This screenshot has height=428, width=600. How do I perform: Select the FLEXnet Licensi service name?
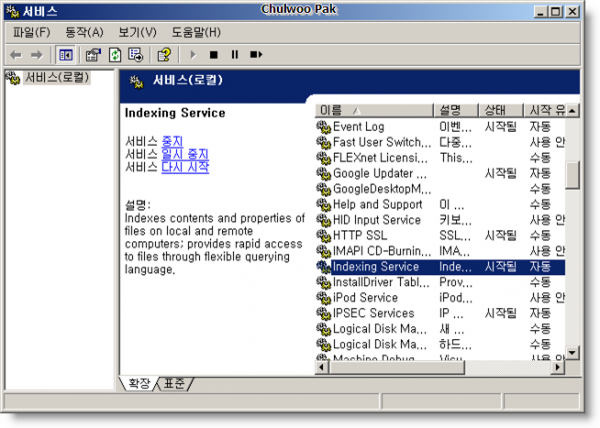[x=381, y=158]
